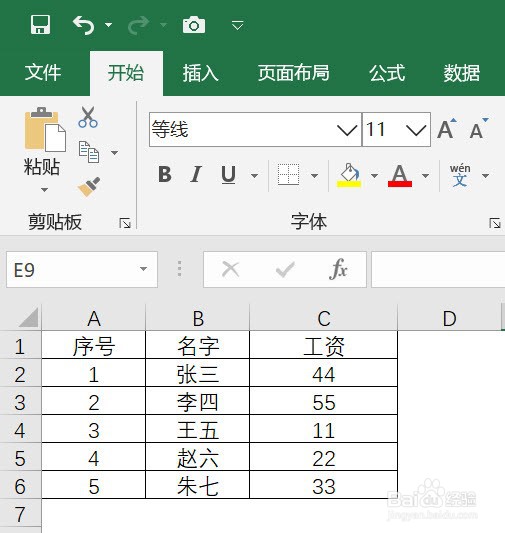
Task: Open Customize Quick Access Toolbar dropdown
Action: point(237,25)
